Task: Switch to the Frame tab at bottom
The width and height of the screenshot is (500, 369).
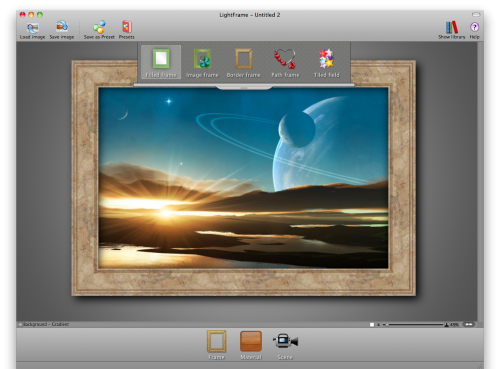Action: click(x=217, y=345)
